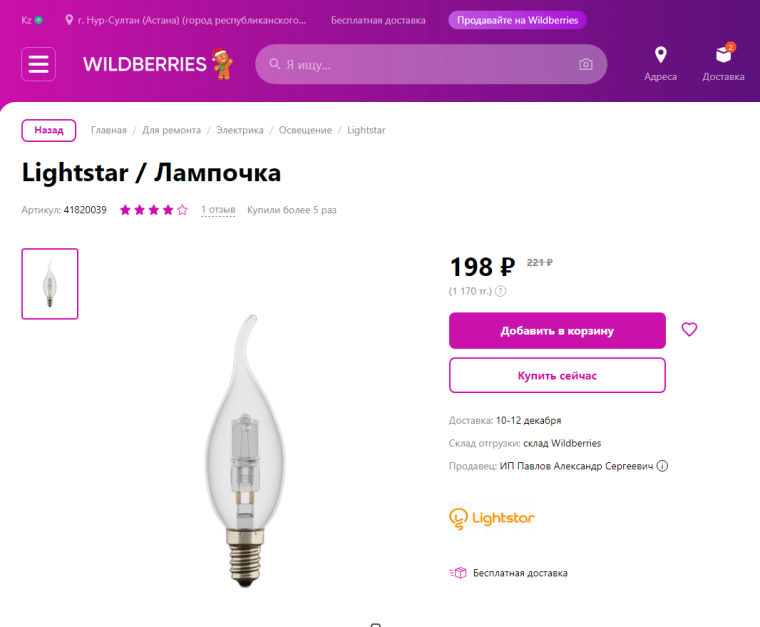
Task: Click the Wildberries logo
Action: (x=145, y=64)
